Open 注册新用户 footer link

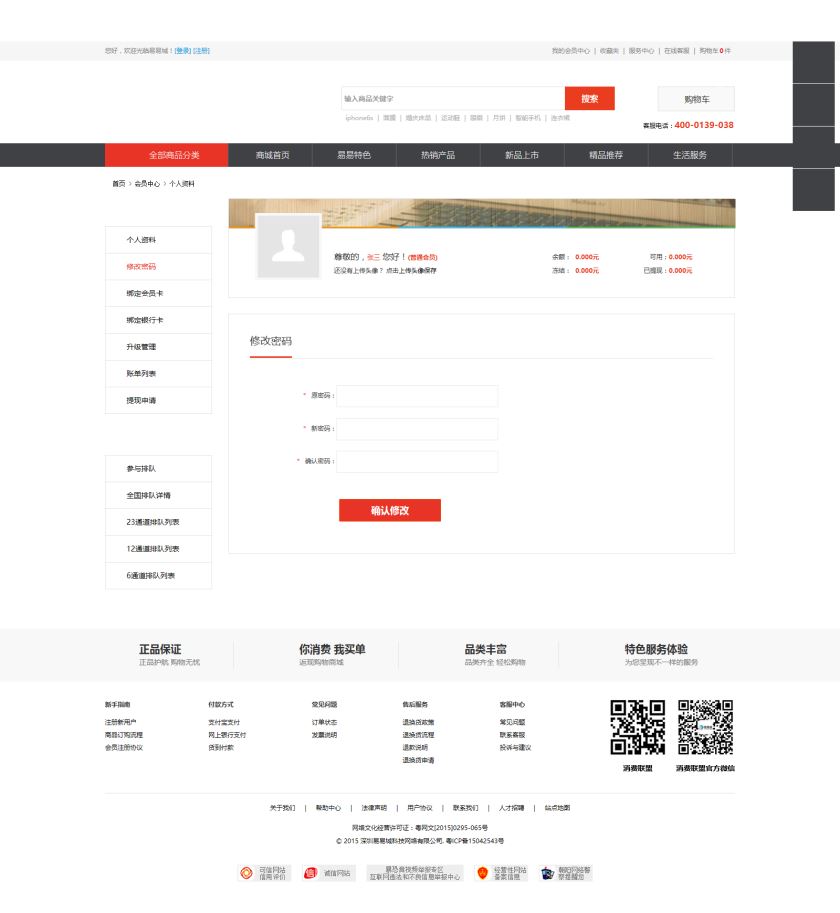pyautogui.click(x=120, y=723)
